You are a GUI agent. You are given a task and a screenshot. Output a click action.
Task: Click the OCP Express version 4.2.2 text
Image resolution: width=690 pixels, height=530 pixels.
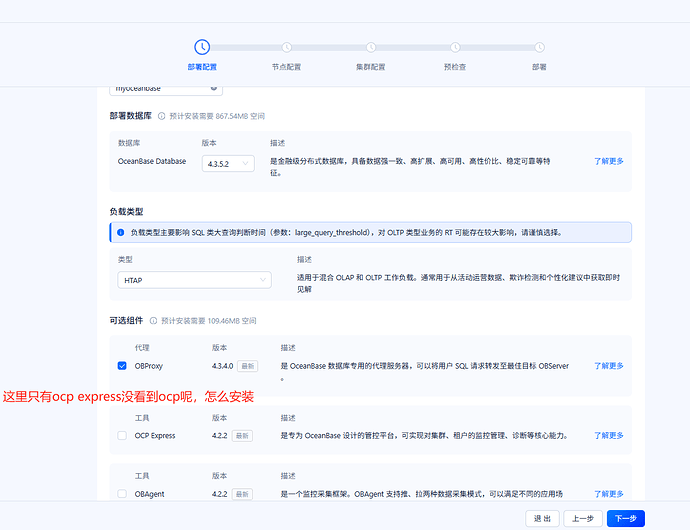click(x=220, y=435)
